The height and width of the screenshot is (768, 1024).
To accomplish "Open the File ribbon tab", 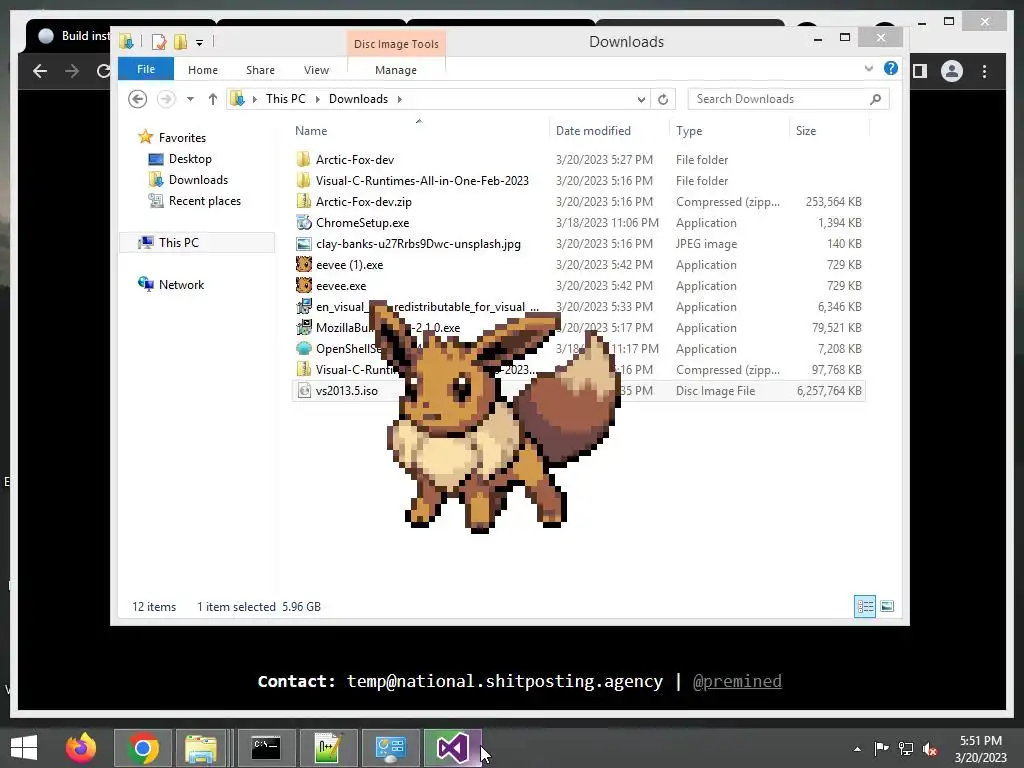I will [x=146, y=69].
